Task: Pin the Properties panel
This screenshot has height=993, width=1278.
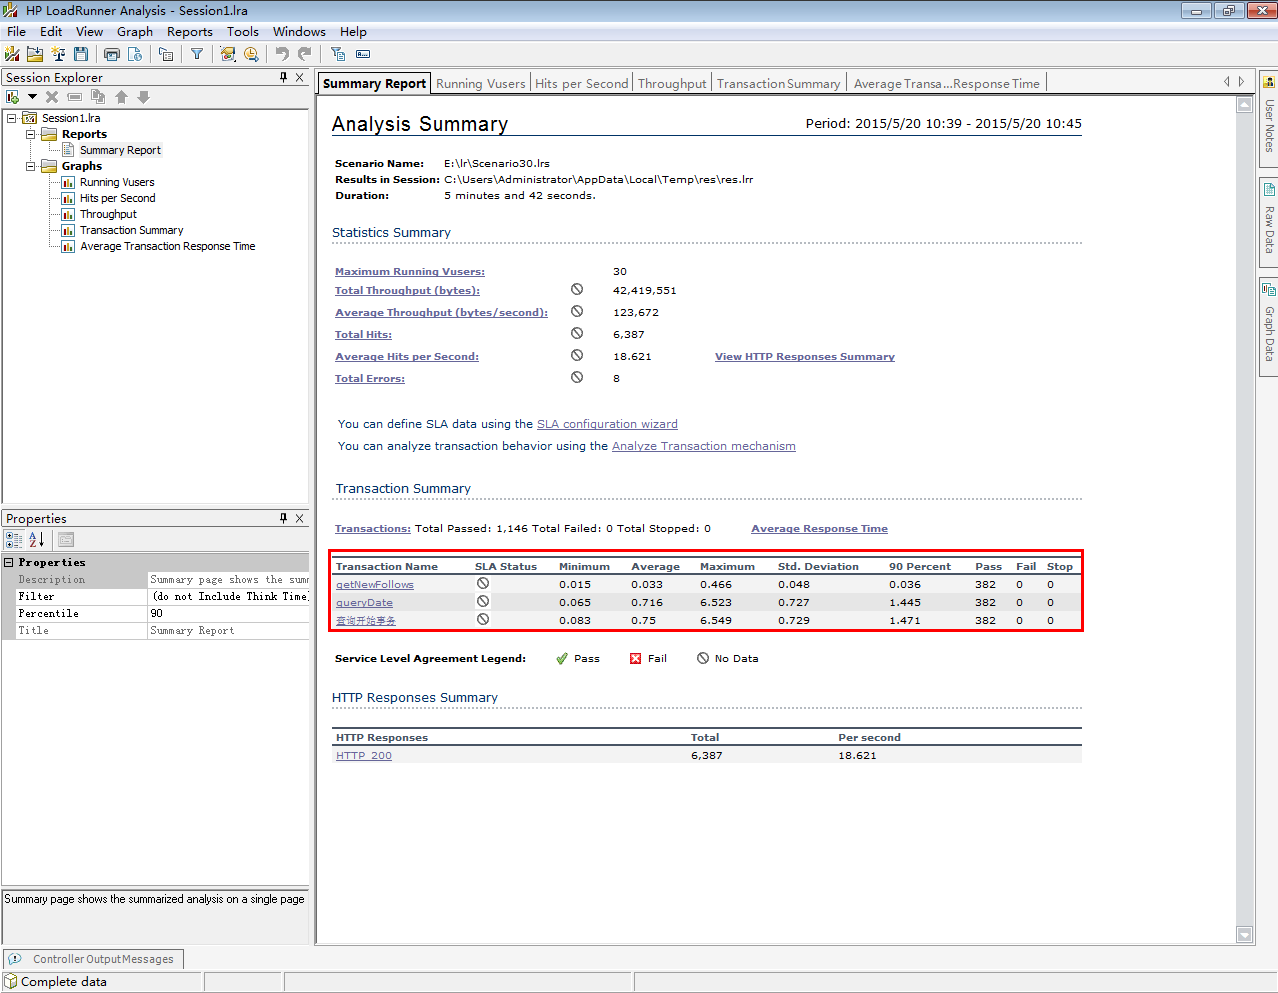Action: tap(284, 518)
